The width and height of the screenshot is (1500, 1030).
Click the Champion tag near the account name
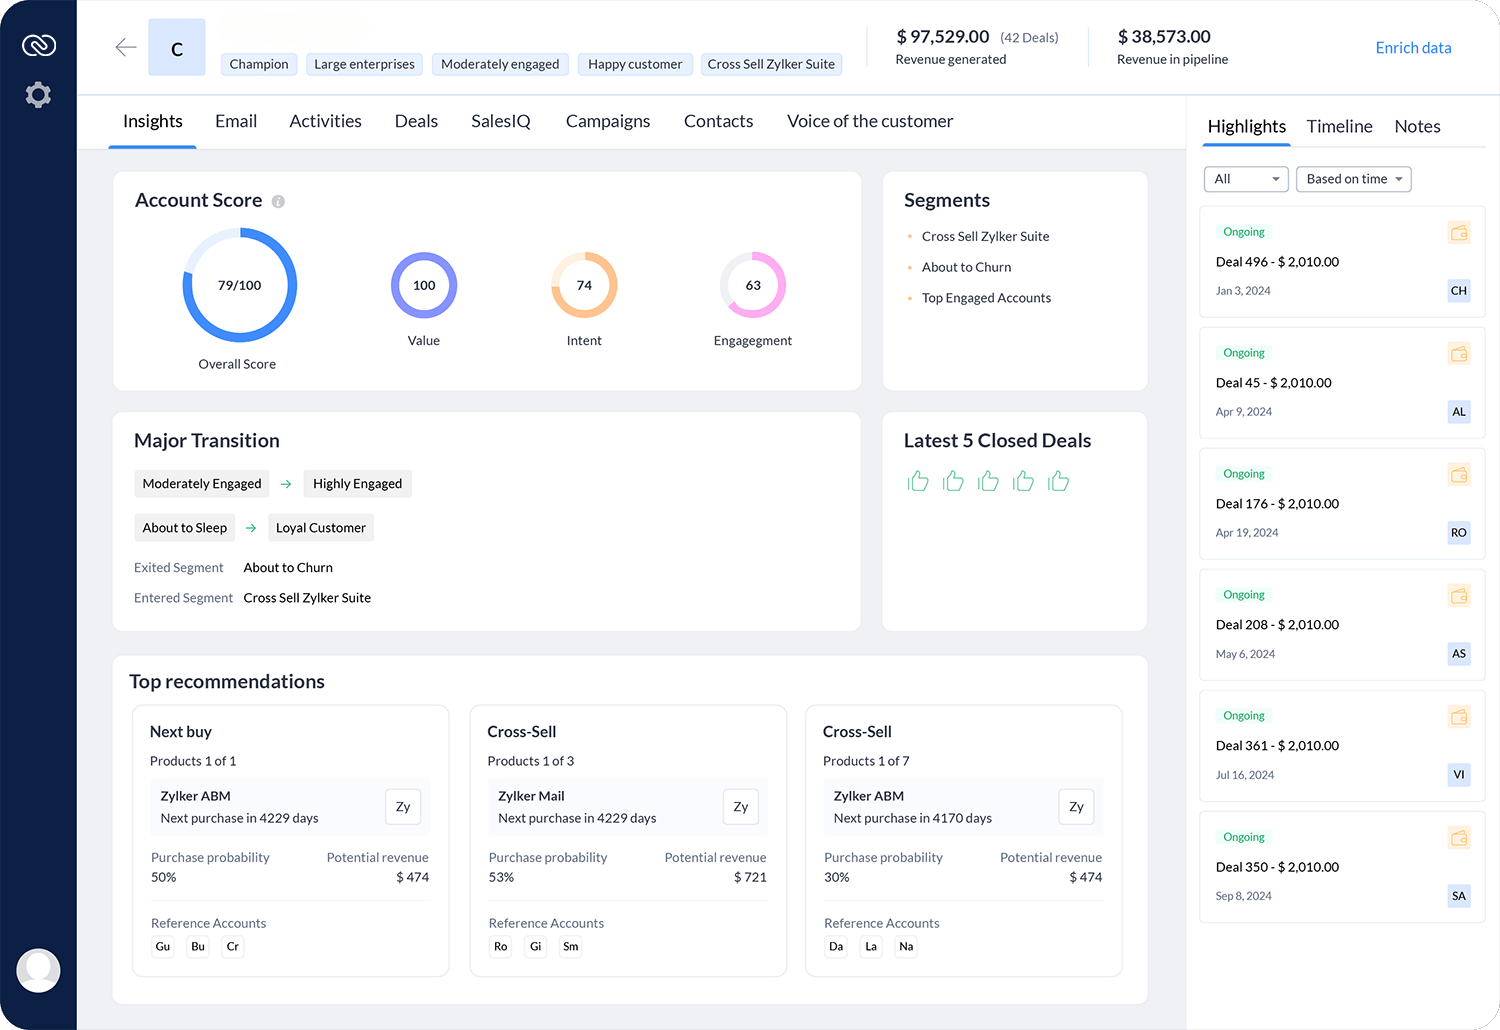[x=258, y=64]
